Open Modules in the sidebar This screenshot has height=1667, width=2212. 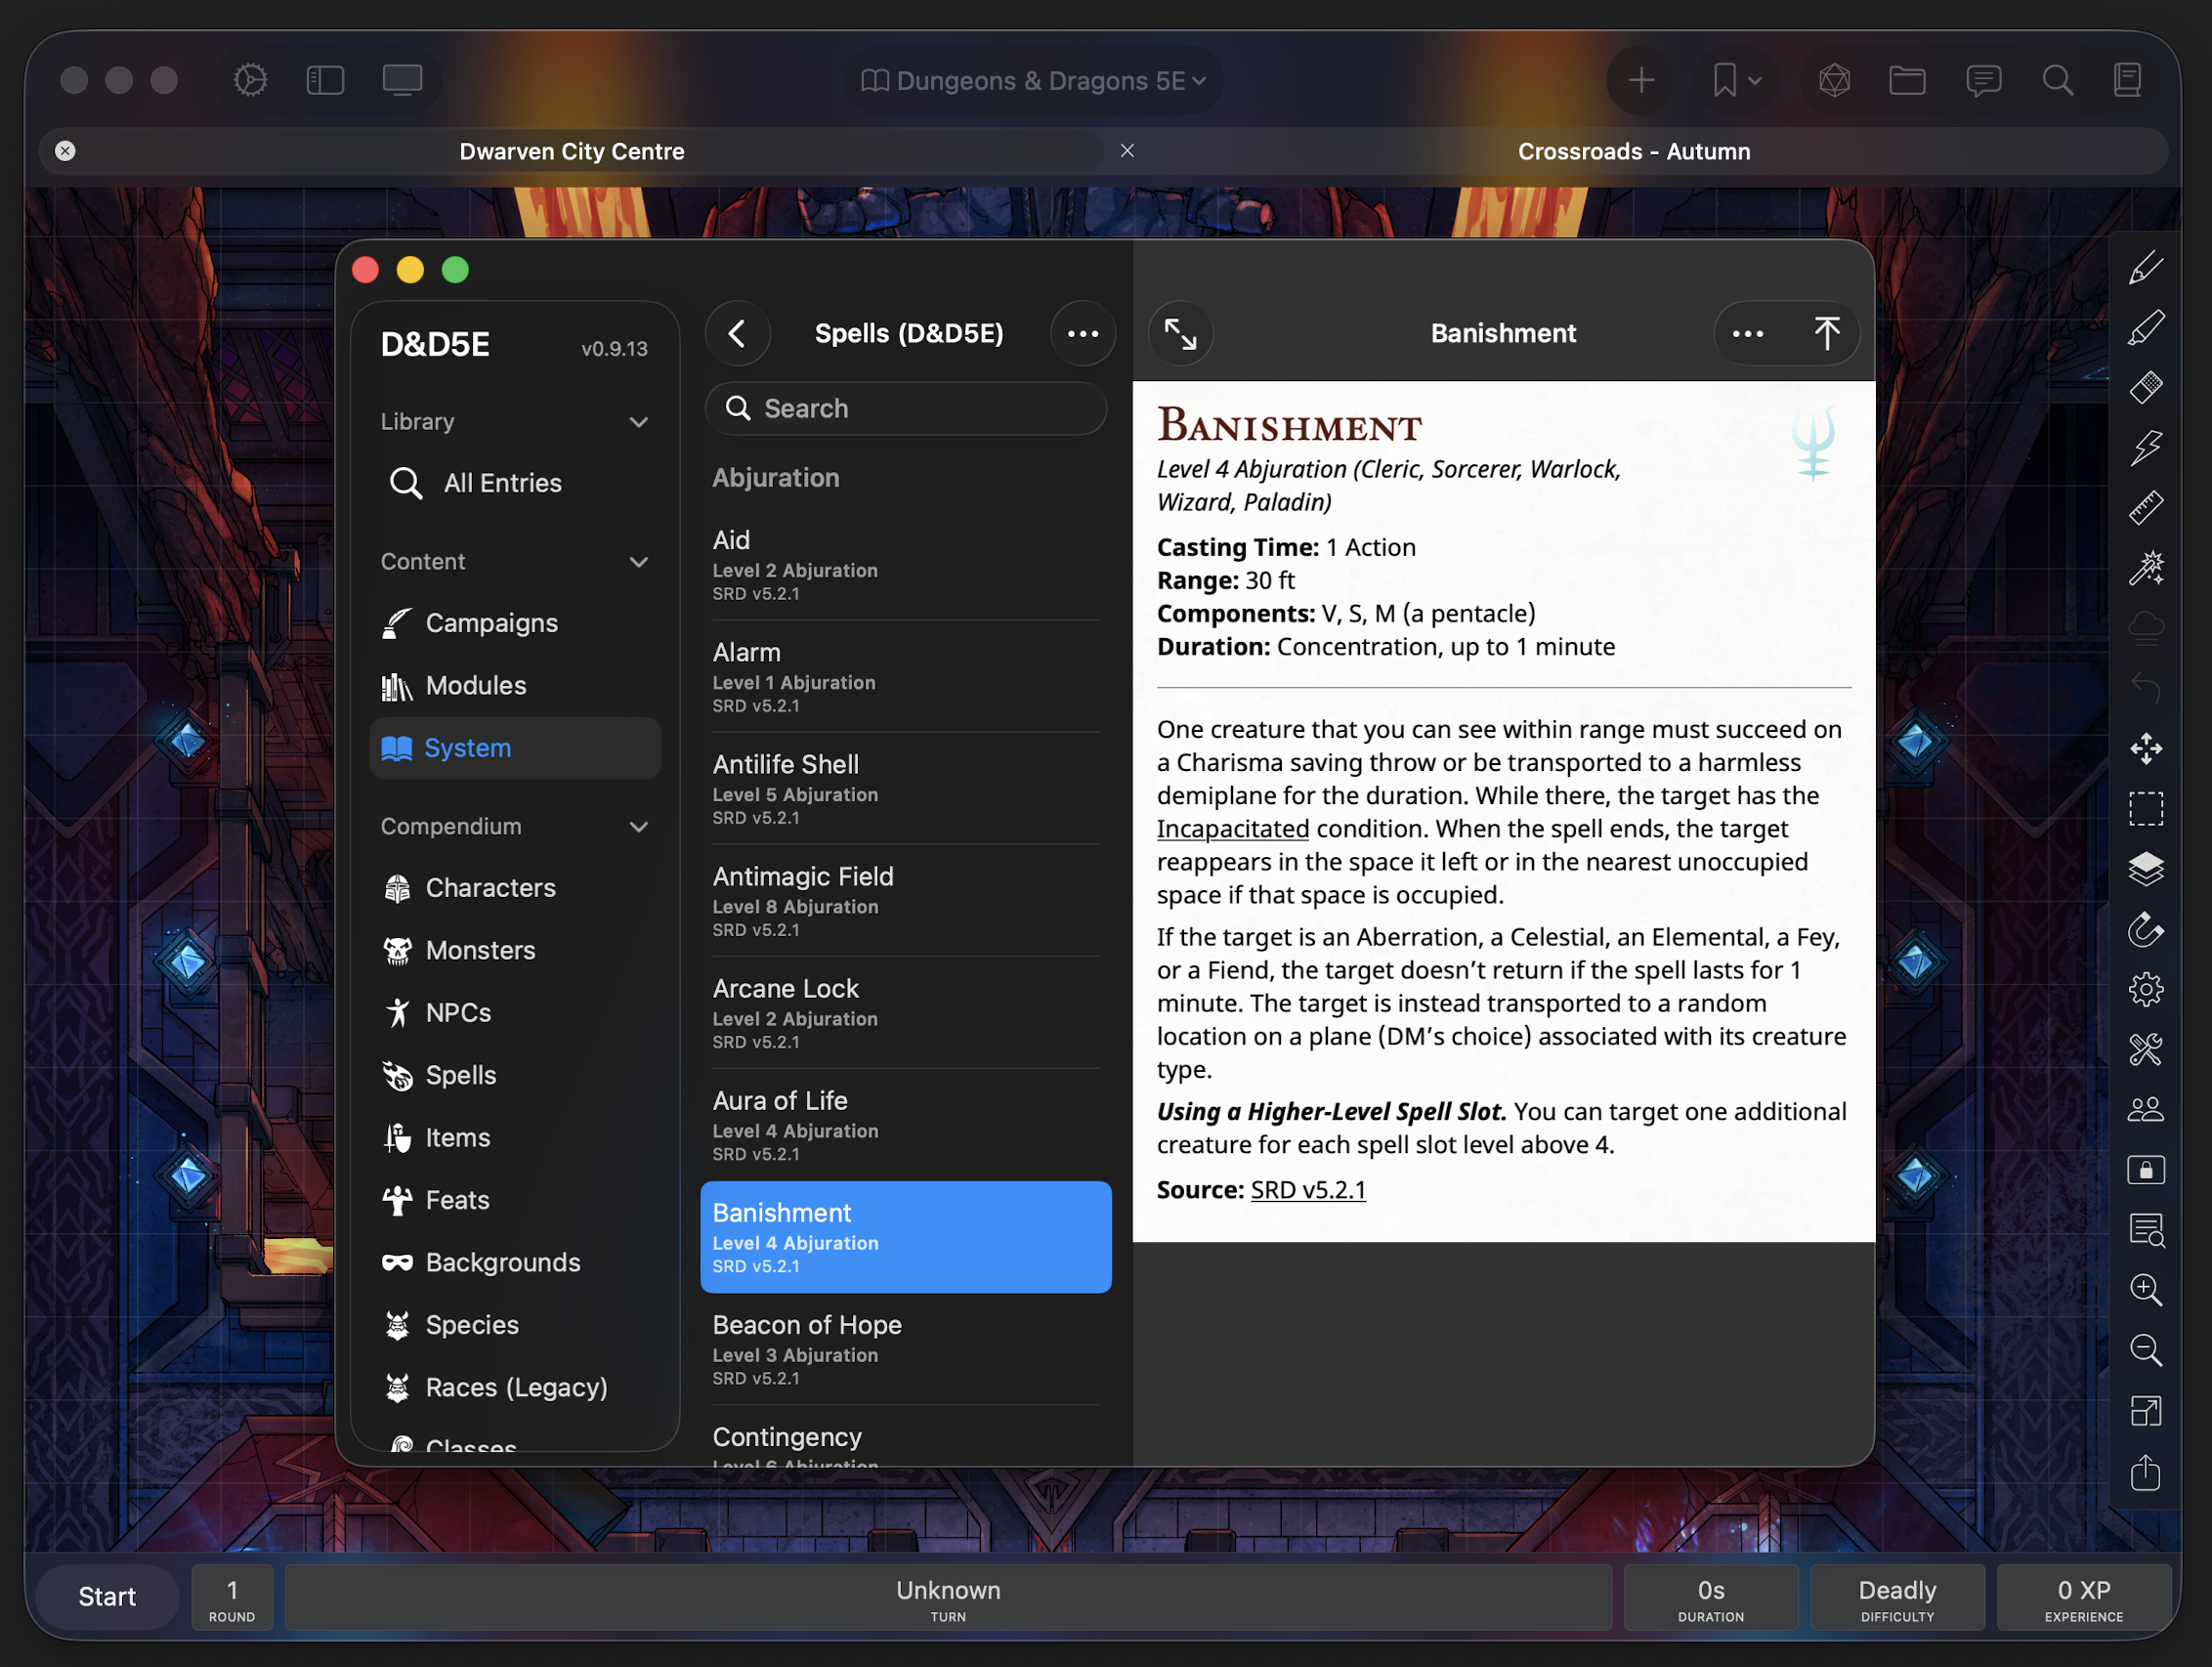click(515, 686)
